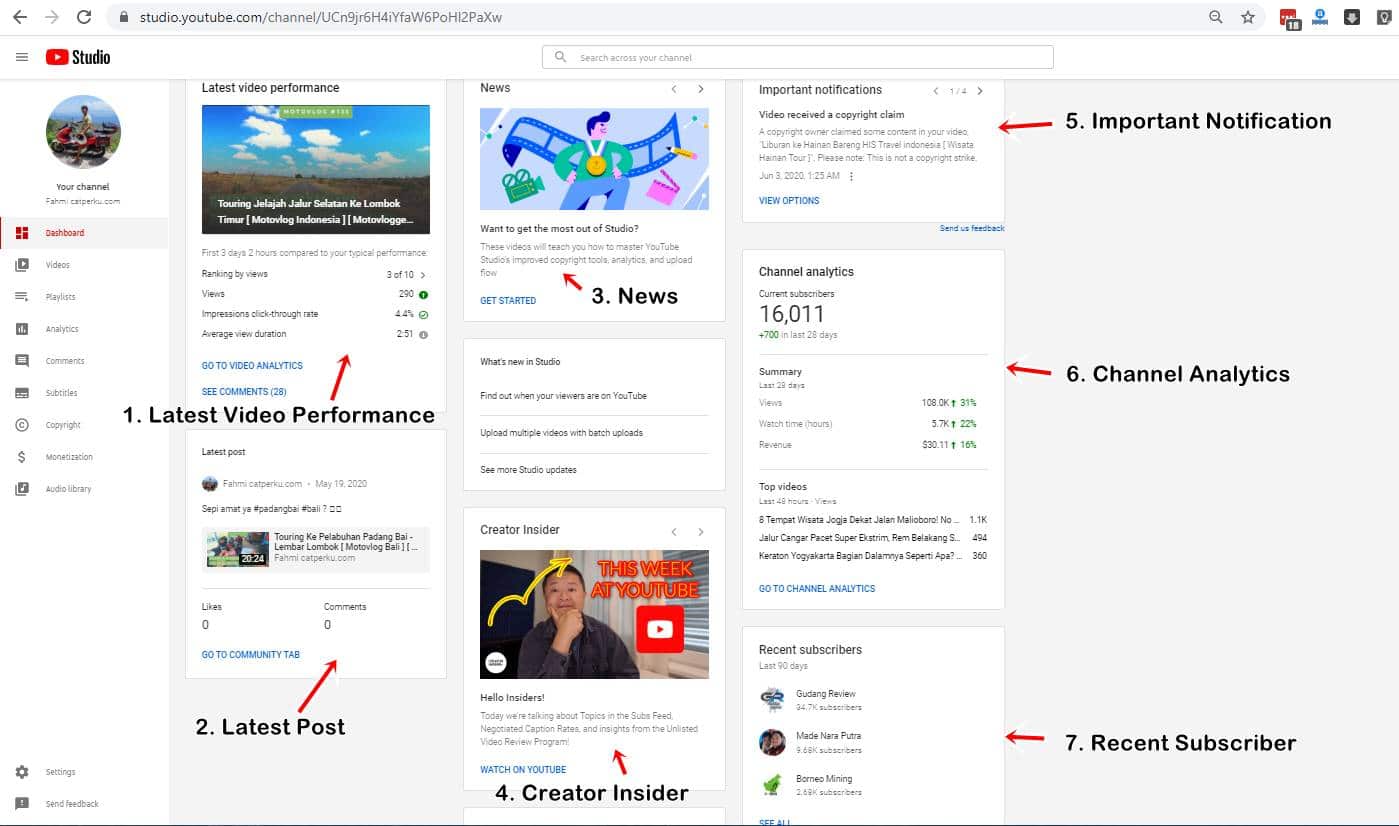This screenshot has width=1399, height=826.
Task: Open SEE COMMENTS (28) link
Action: tap(244, 392)
